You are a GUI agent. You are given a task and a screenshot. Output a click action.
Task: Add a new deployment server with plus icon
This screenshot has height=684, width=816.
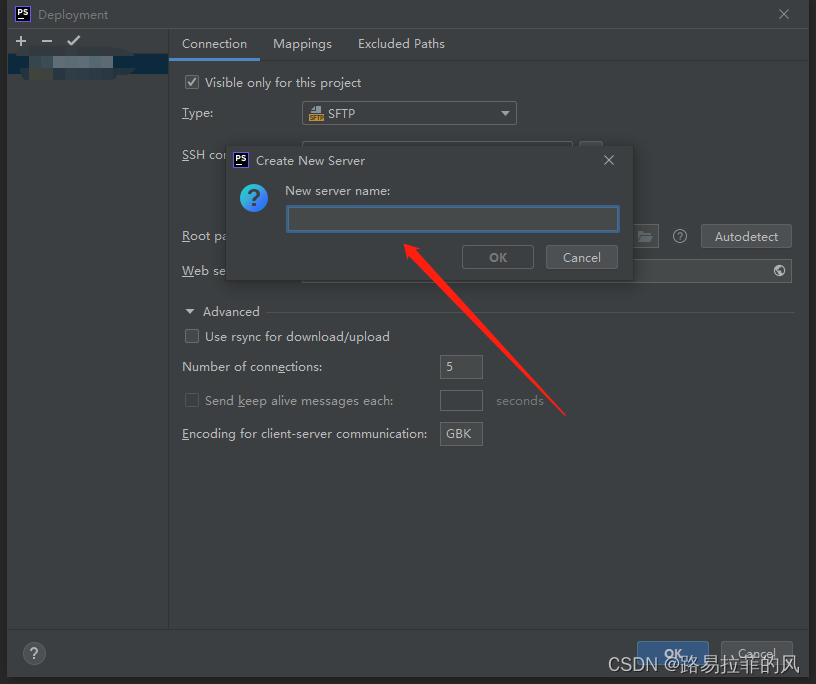tap(21, 41)
